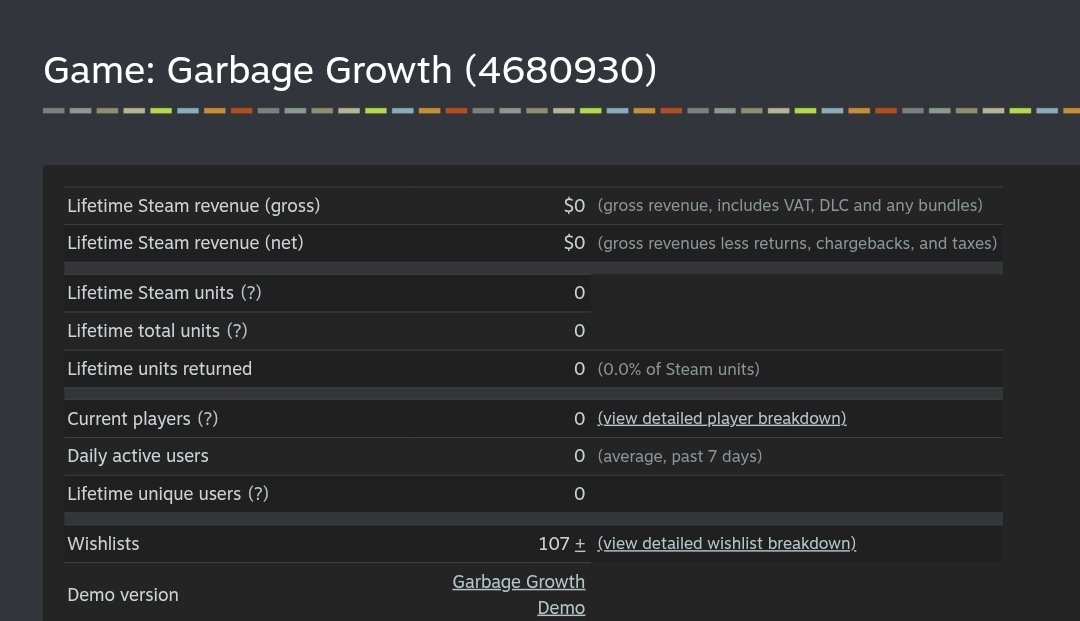Viewport: 1080px width, 621px height.
Task: Click the '(average, past 7 days)' note
Action: coord(680,456)
